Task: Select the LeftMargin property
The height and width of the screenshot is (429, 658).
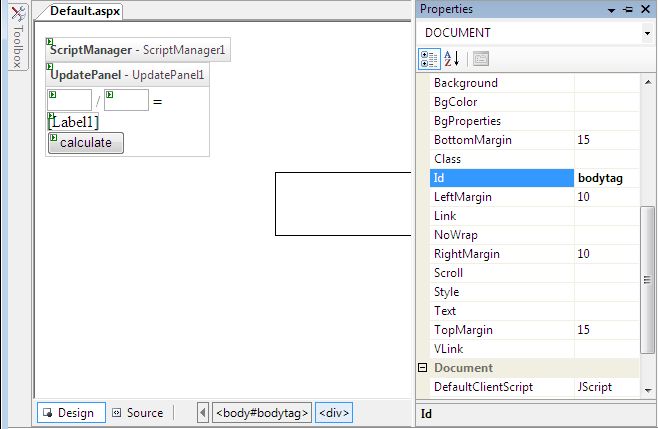Action: [502, 197]
